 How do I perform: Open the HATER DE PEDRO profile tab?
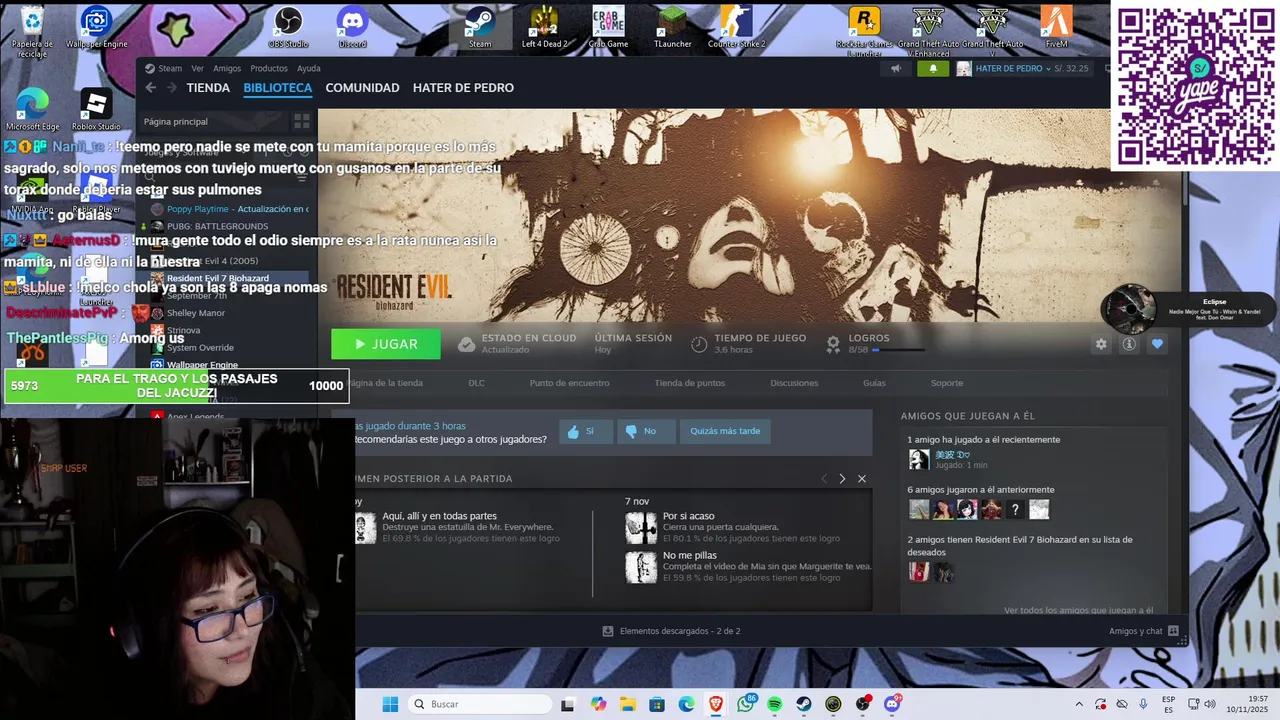(x=463, y=88)
